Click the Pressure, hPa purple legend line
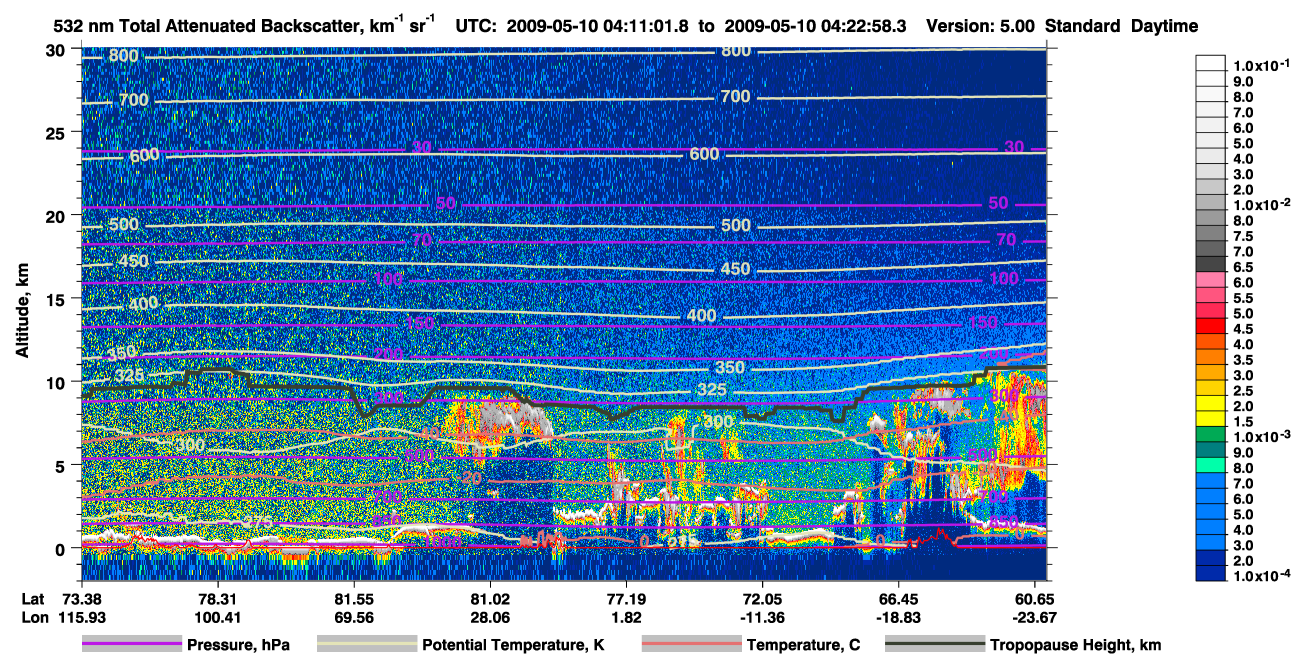The height and width of the screenshot is (667, 1300). [x=132, y=645]
